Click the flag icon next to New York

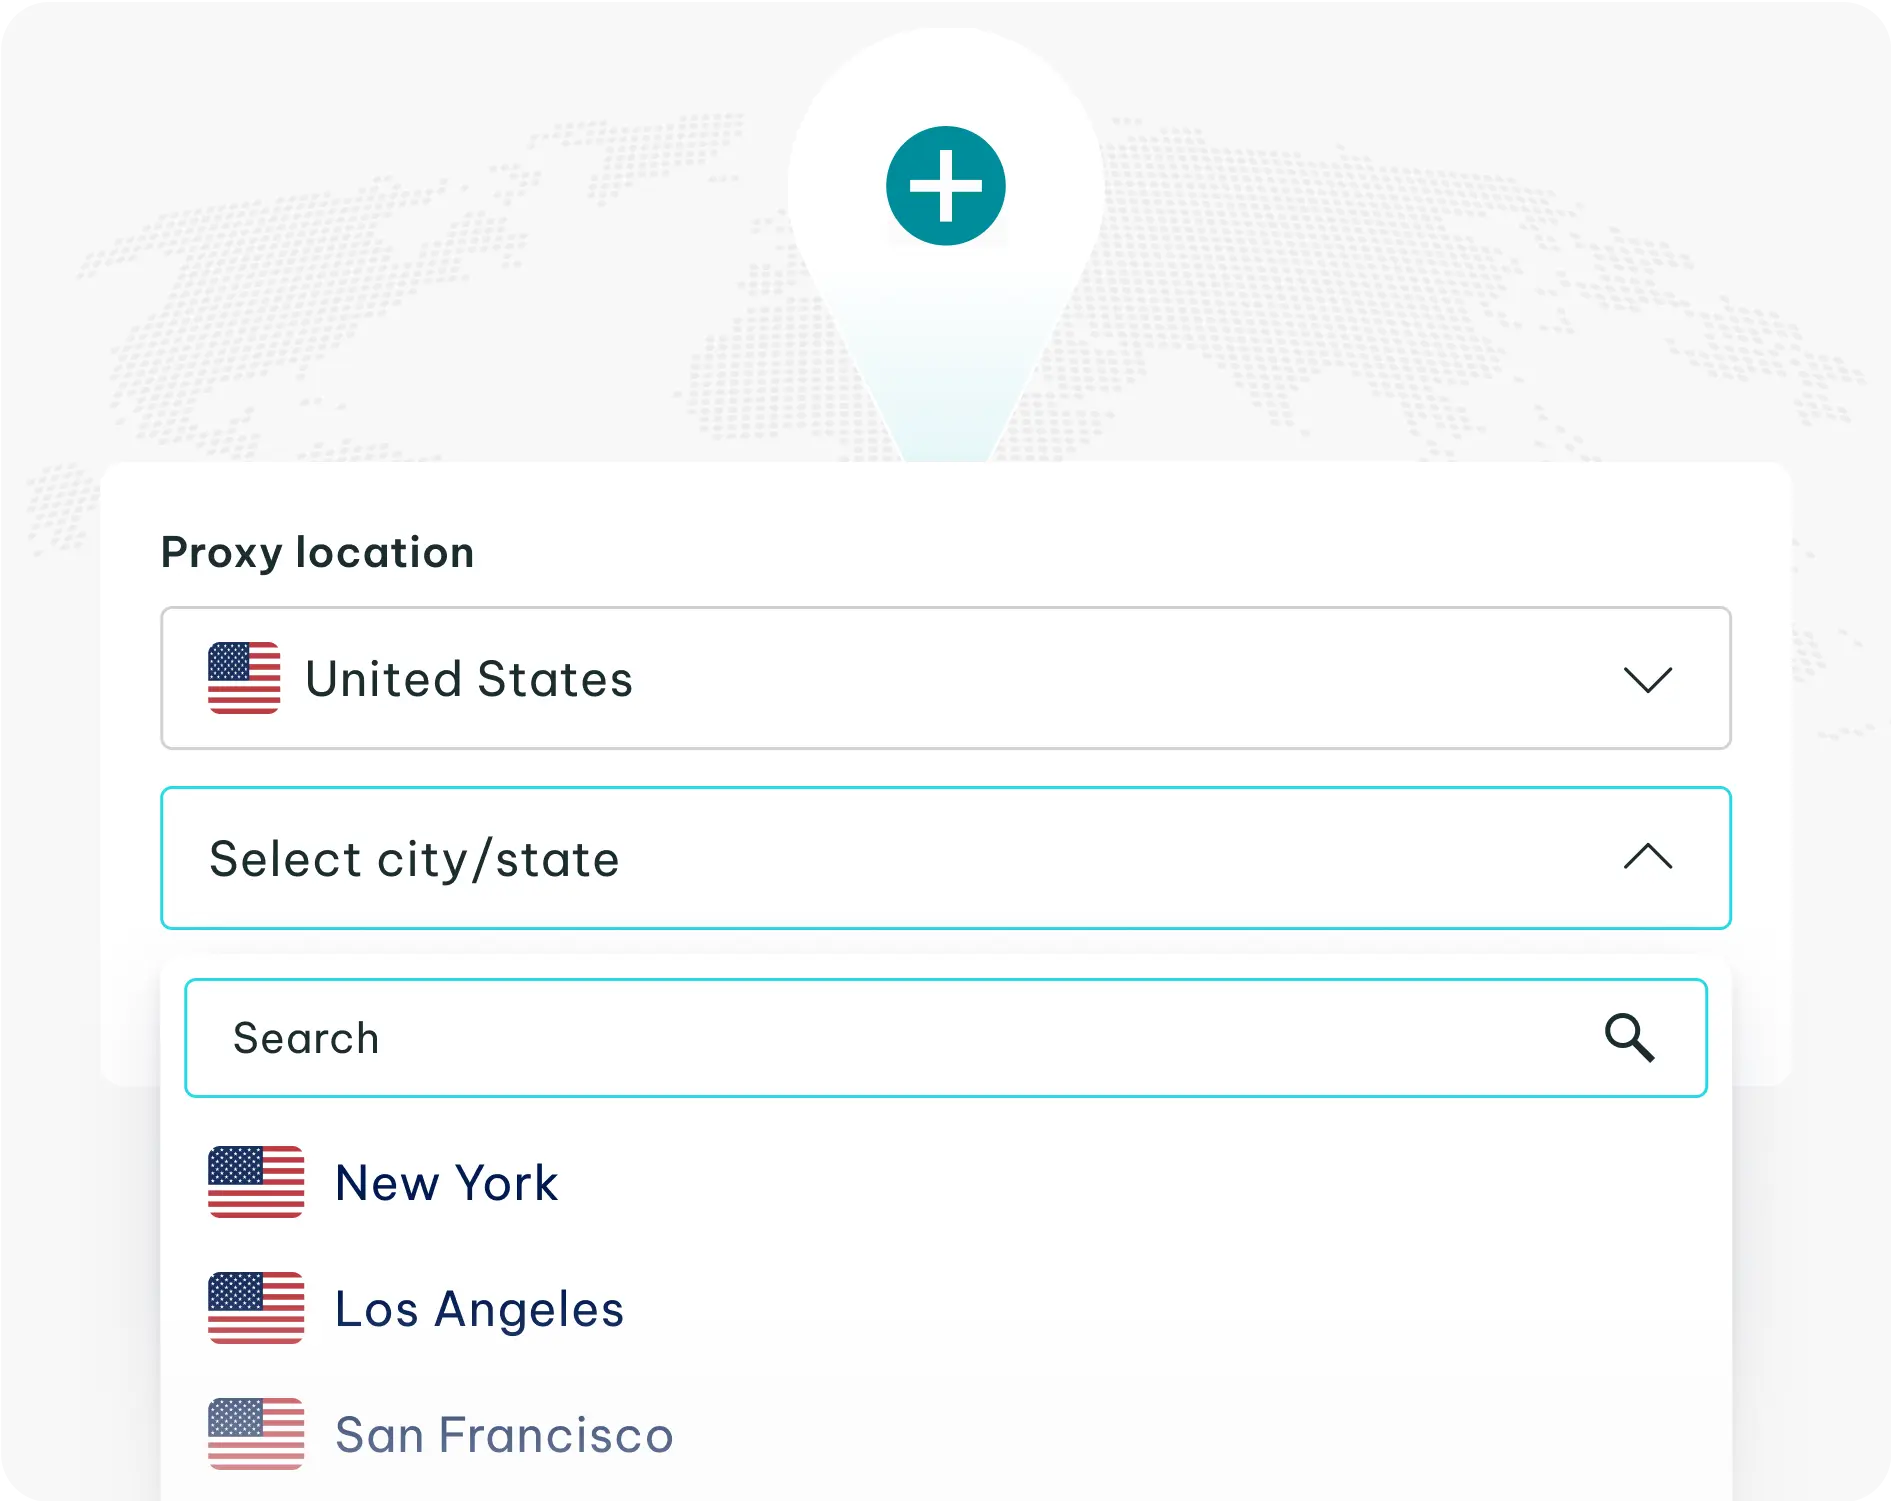[256, 1182]
